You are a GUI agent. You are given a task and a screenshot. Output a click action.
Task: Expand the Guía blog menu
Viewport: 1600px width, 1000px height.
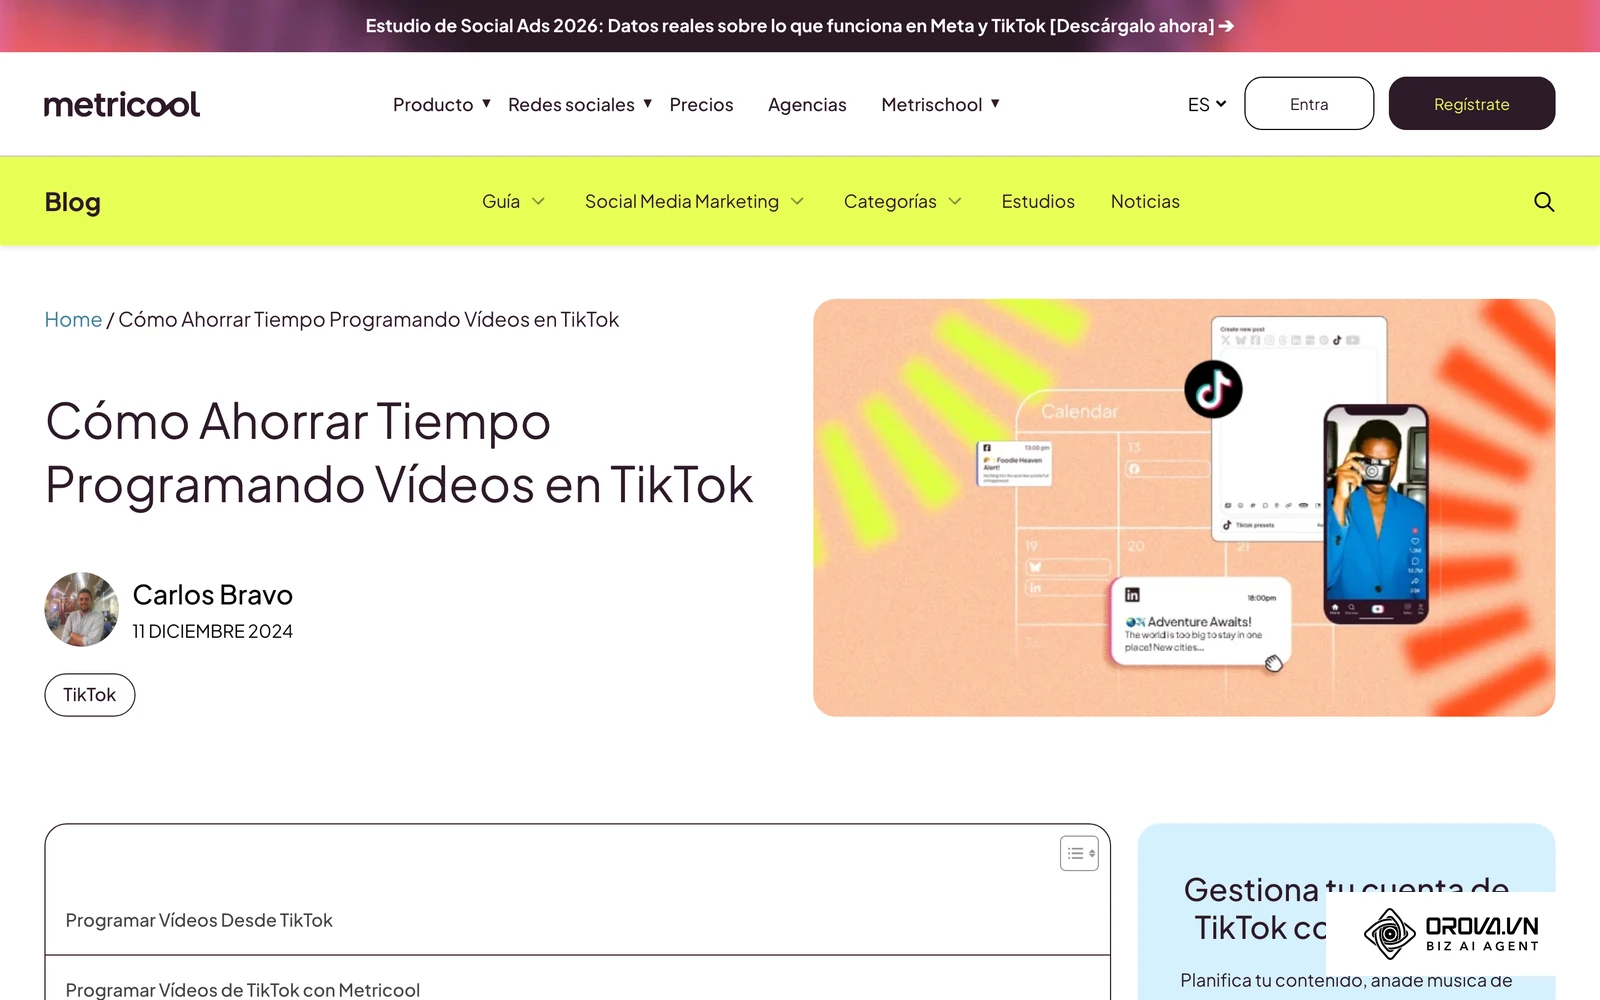point(514,202)
